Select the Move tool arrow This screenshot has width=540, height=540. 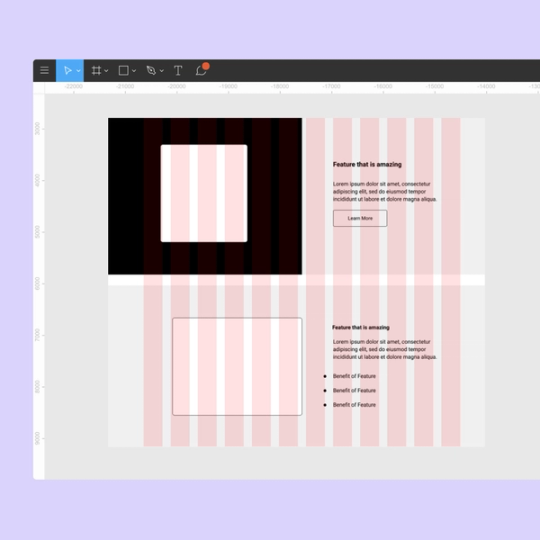[68, 71]
